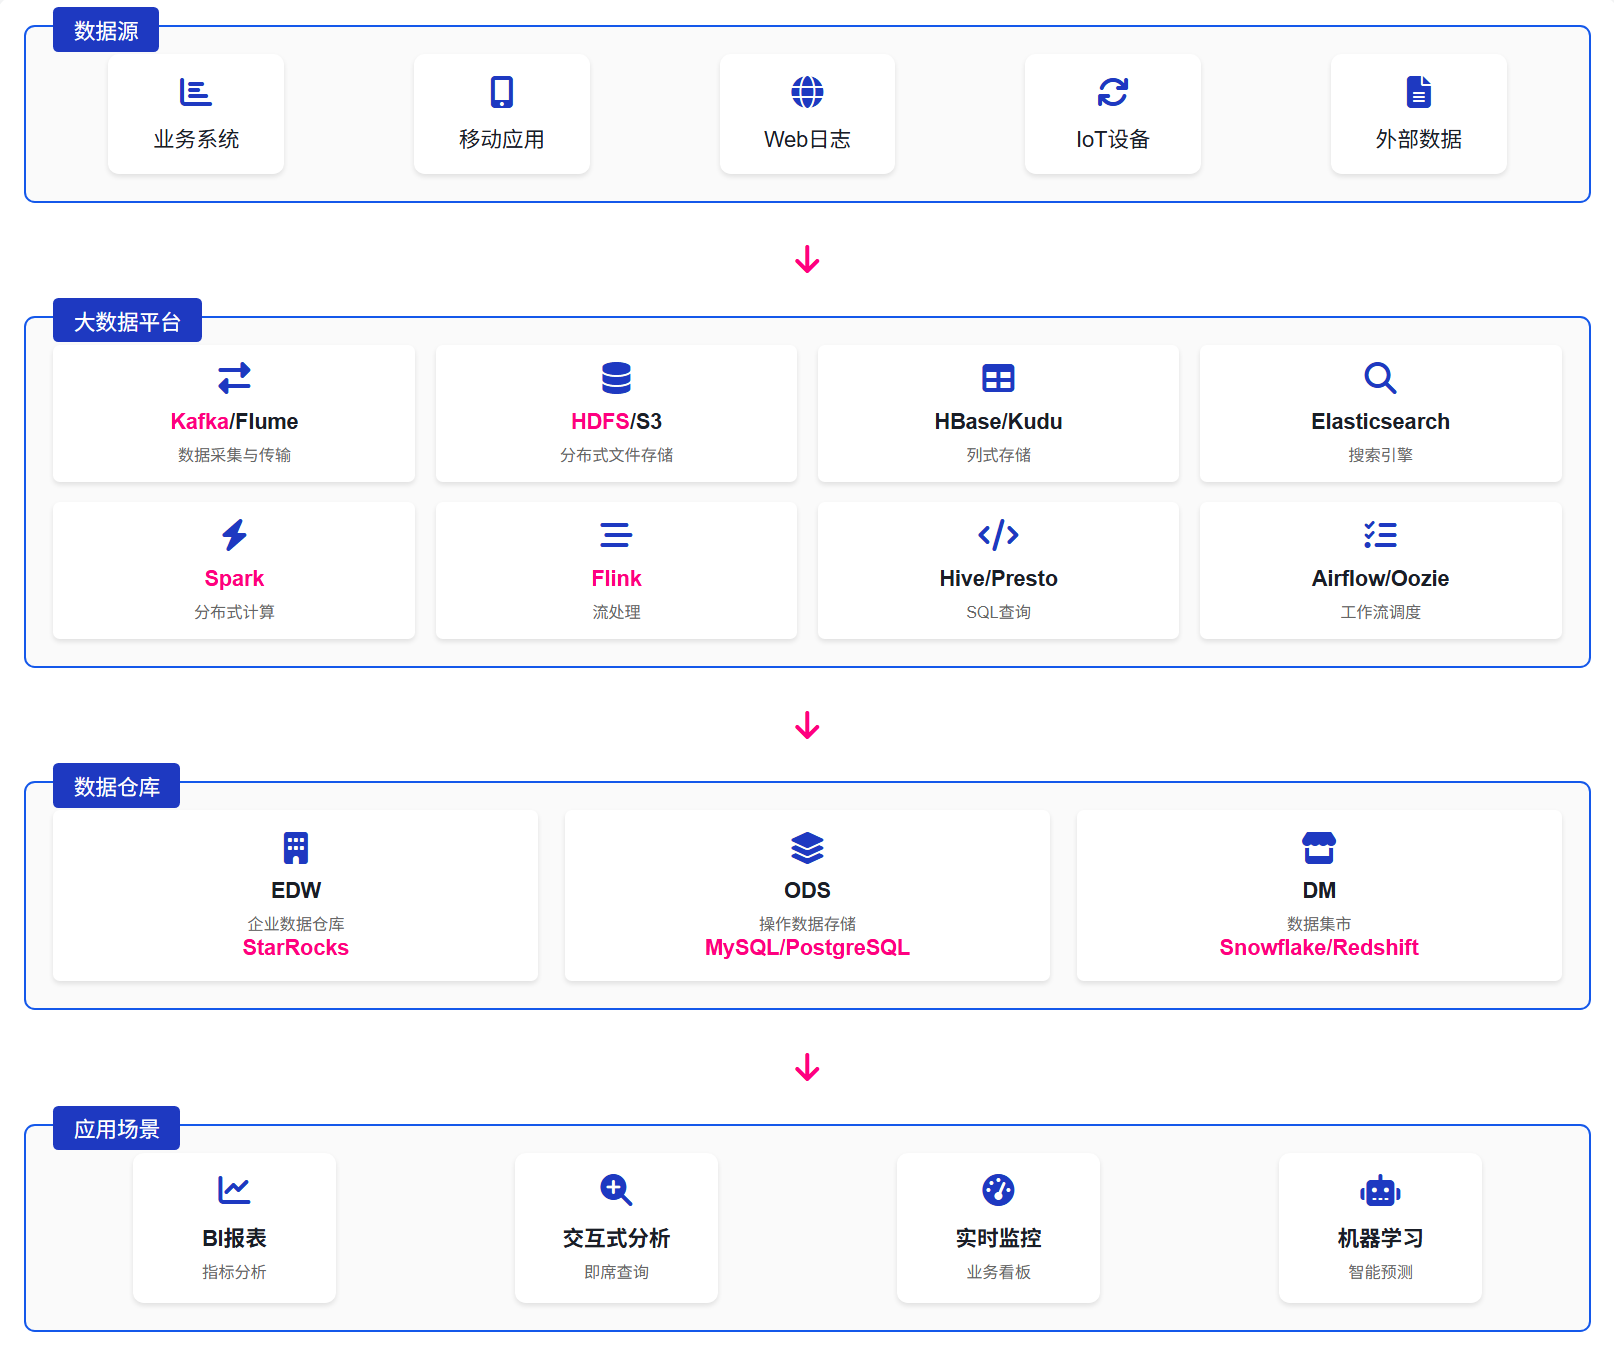Click the Elasticsearch magnifier icon
1614x1350 pixels.
pos(1380,378)
